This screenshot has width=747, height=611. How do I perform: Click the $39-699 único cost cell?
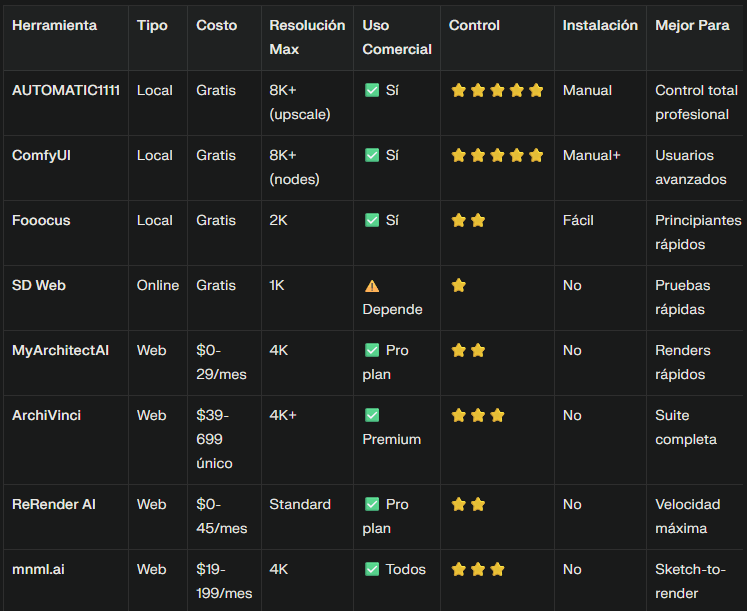click(216, 439)
